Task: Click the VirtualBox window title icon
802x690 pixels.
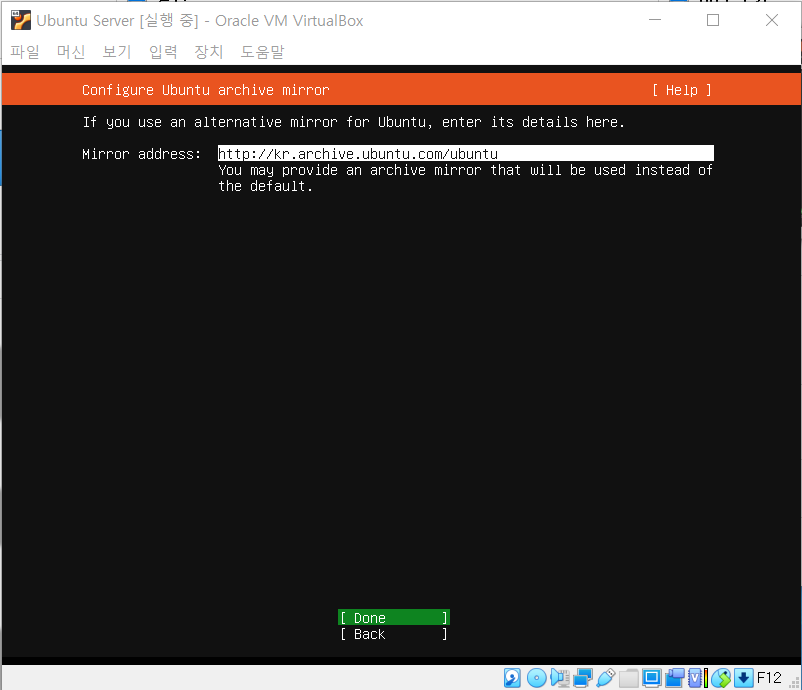Action: 20,20
